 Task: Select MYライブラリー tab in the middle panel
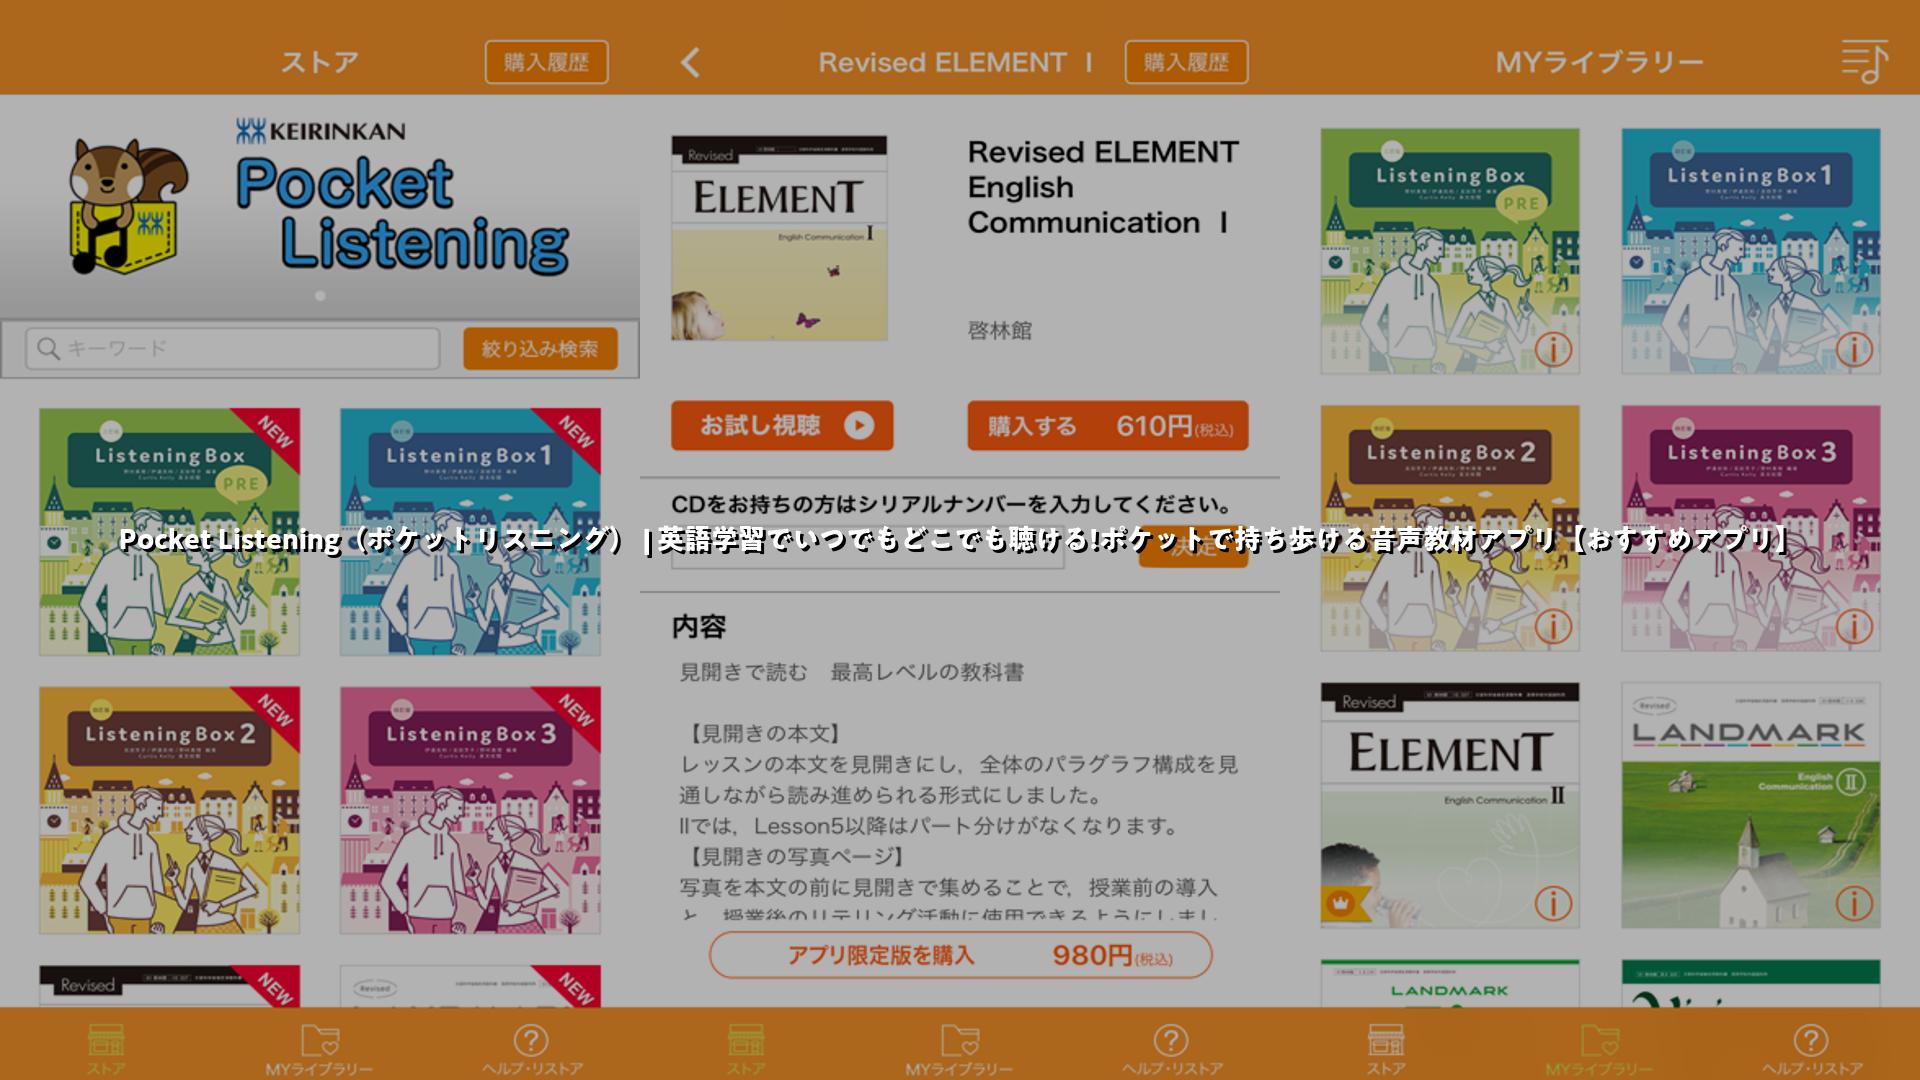click(960, 1048)
